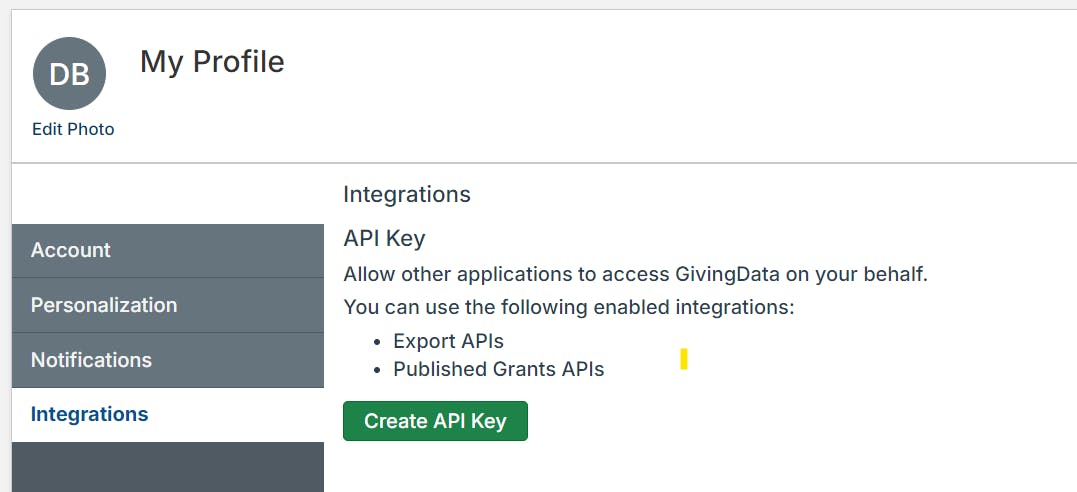1077x492 pixels.
Task: Click the yellow marker beside the integrations list
Action: click(x=684, y=359)
